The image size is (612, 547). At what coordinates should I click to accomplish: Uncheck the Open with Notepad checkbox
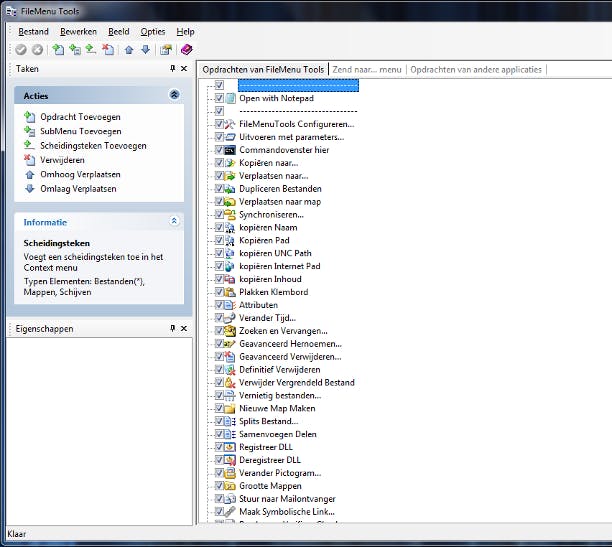click(x=219, y=98)
